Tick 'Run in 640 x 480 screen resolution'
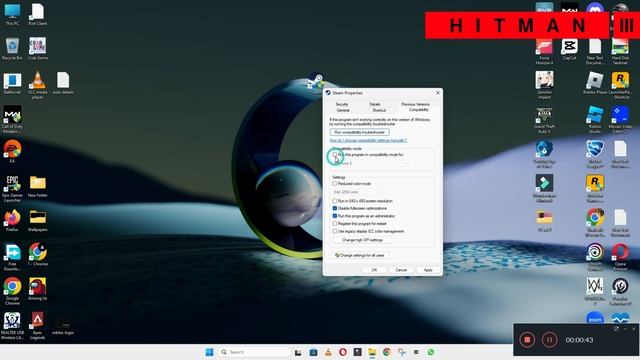 point(335,201)
